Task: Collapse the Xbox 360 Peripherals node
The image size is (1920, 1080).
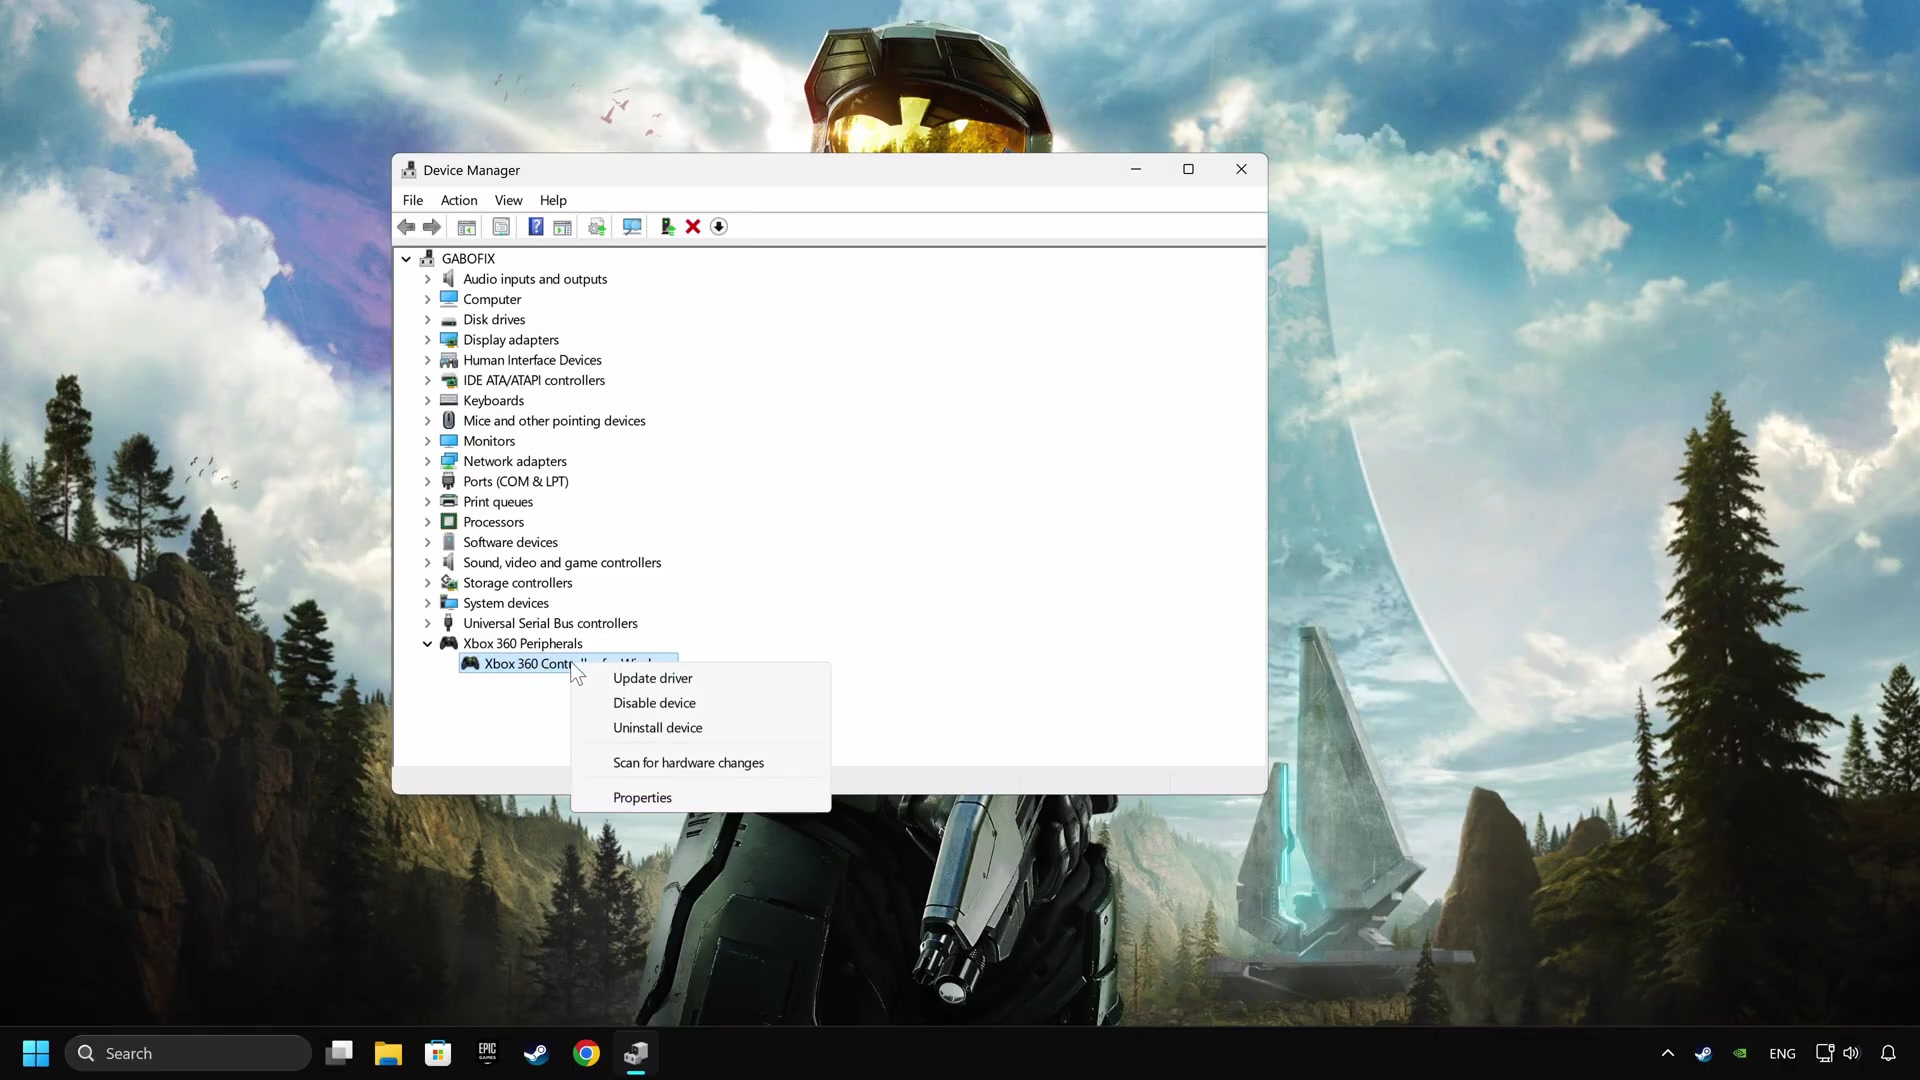Action: [428, 644]
